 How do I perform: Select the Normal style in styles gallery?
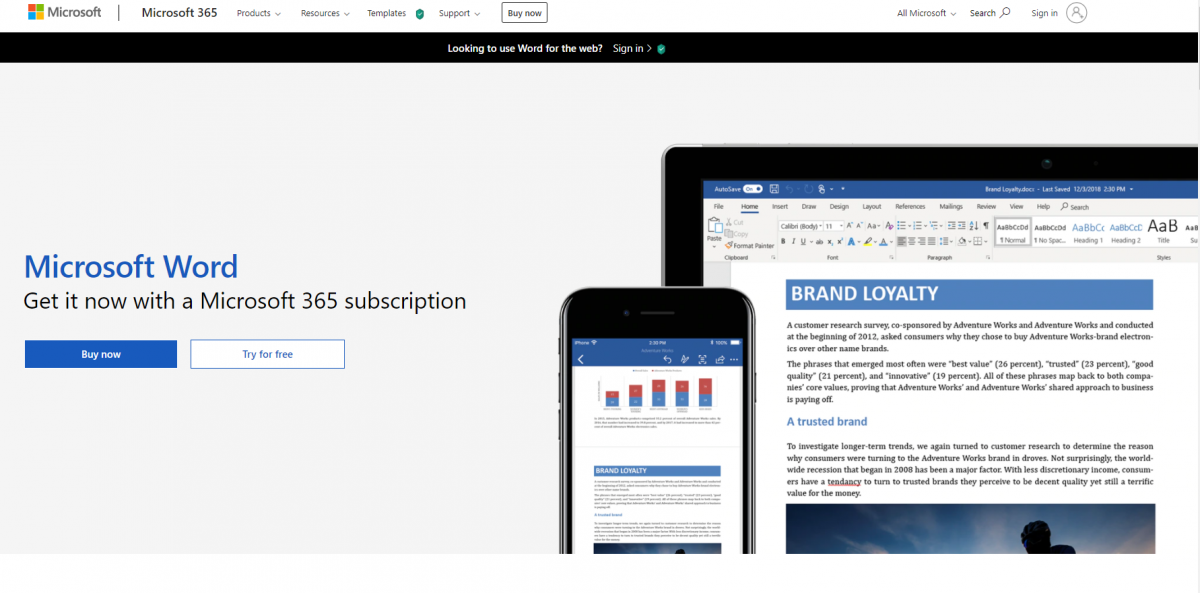[x=1013, y=231]
